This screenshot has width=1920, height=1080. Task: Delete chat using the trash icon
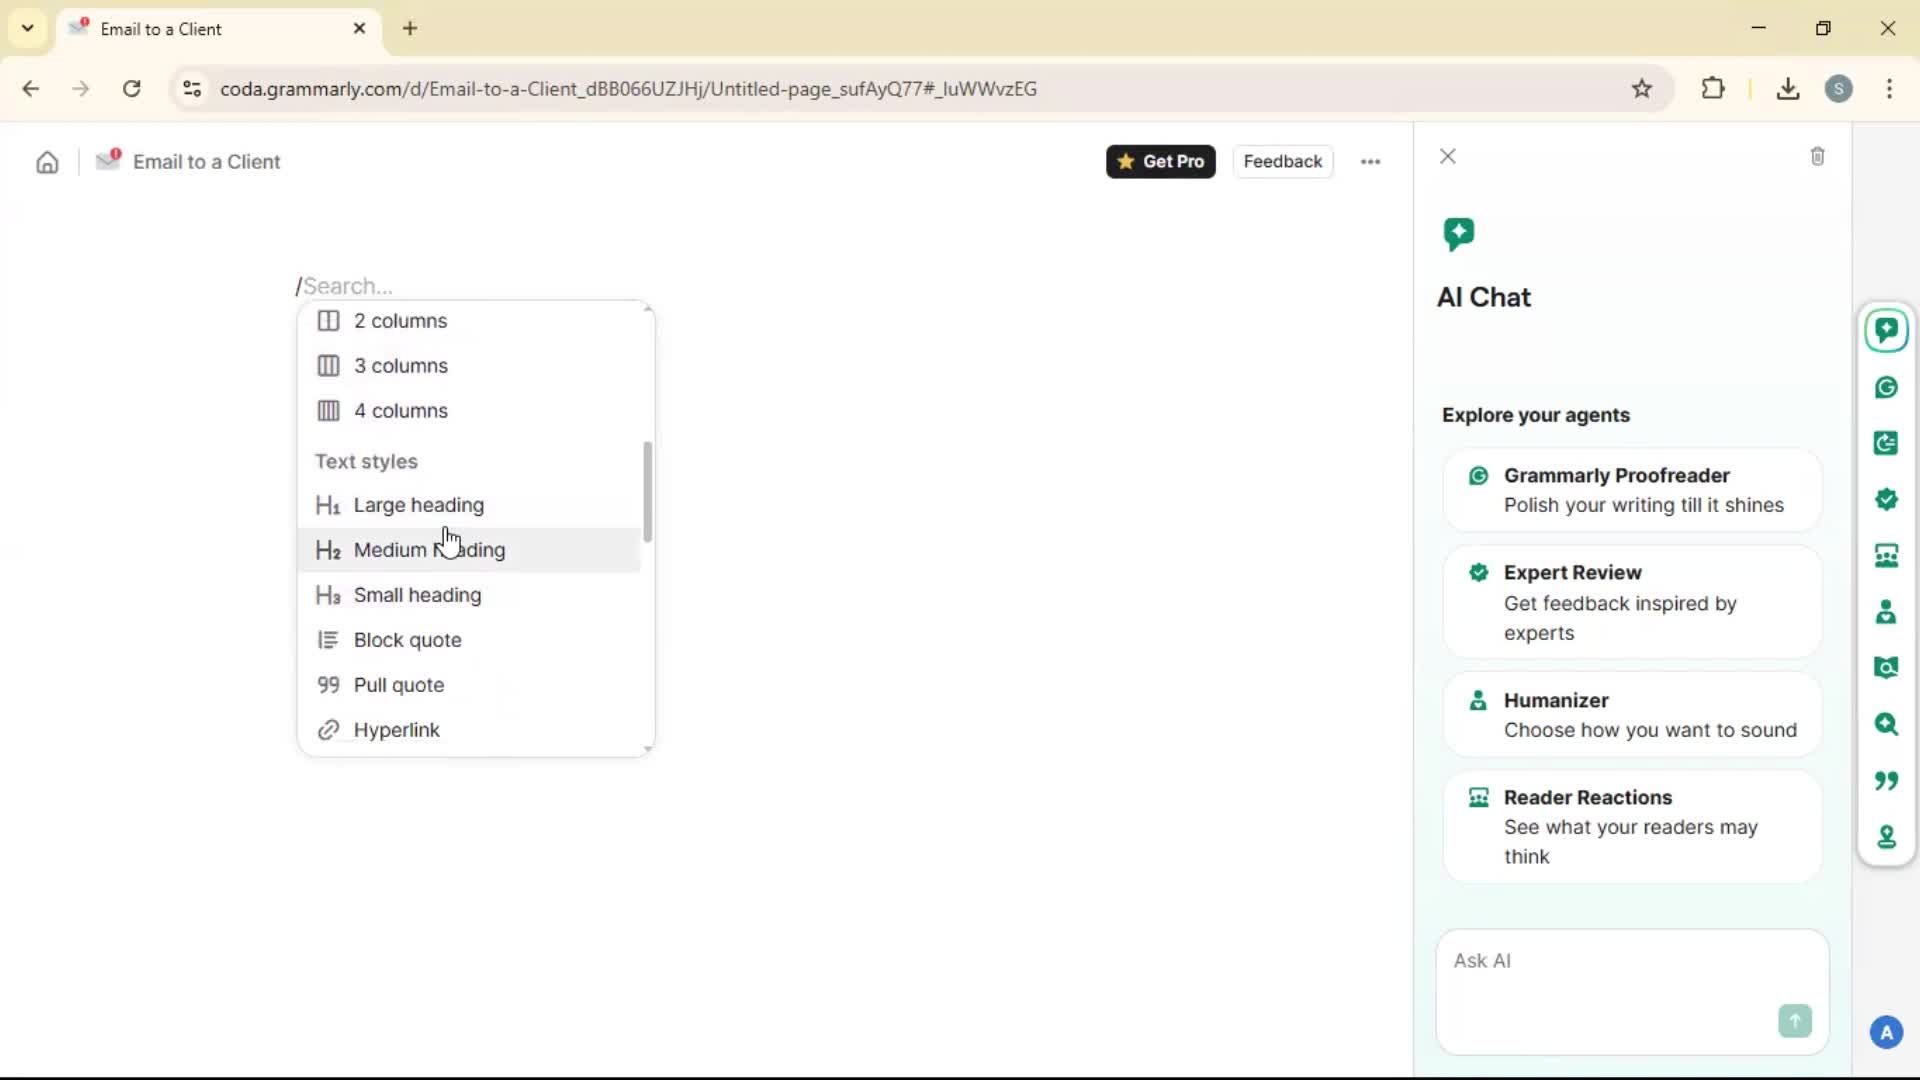click(x=1817, y=157)
